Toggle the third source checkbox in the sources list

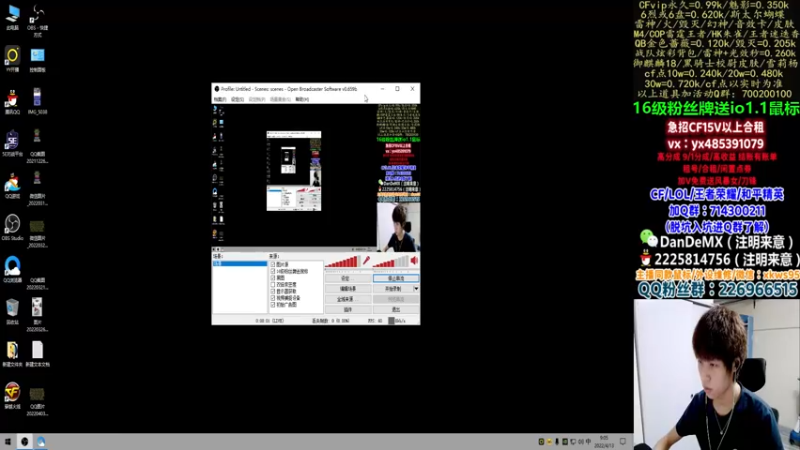pyautogui.click(x=272, y=278)
